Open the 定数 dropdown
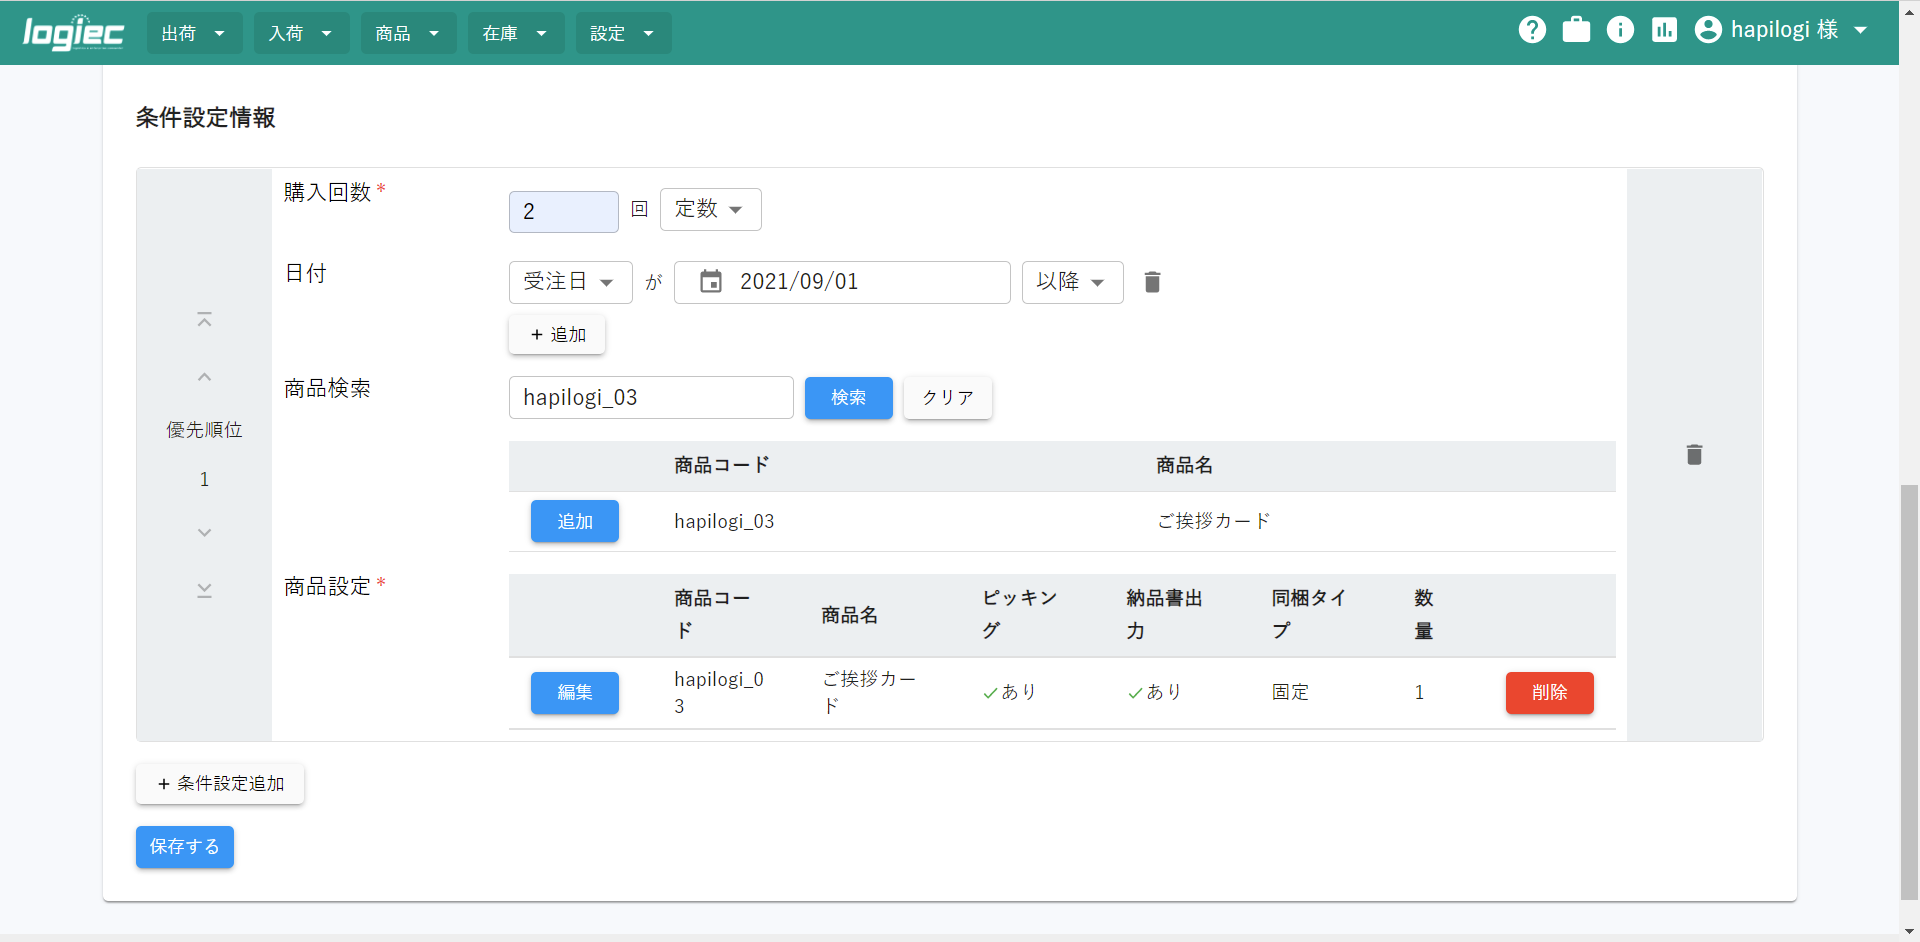This screenshot has height=942, width=1920. tap(710, 210)
